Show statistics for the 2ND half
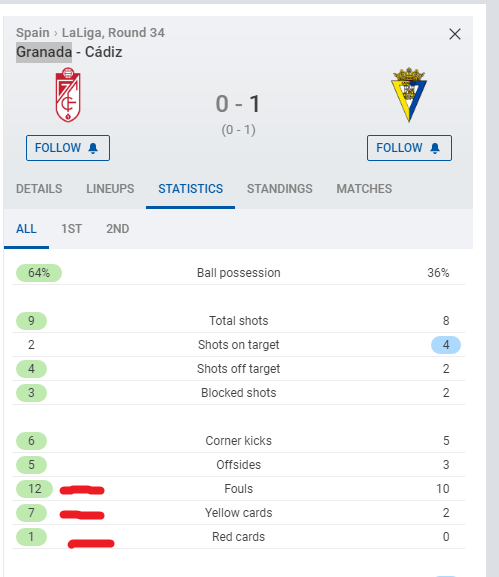Image resolution: width=499 pixels, height=577 pixels. click(x=118, y=229)
